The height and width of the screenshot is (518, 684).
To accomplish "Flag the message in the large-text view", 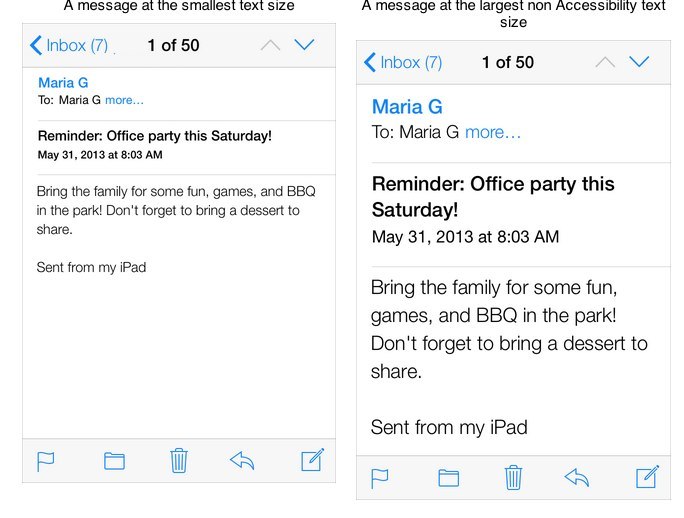I will (380, 478).
